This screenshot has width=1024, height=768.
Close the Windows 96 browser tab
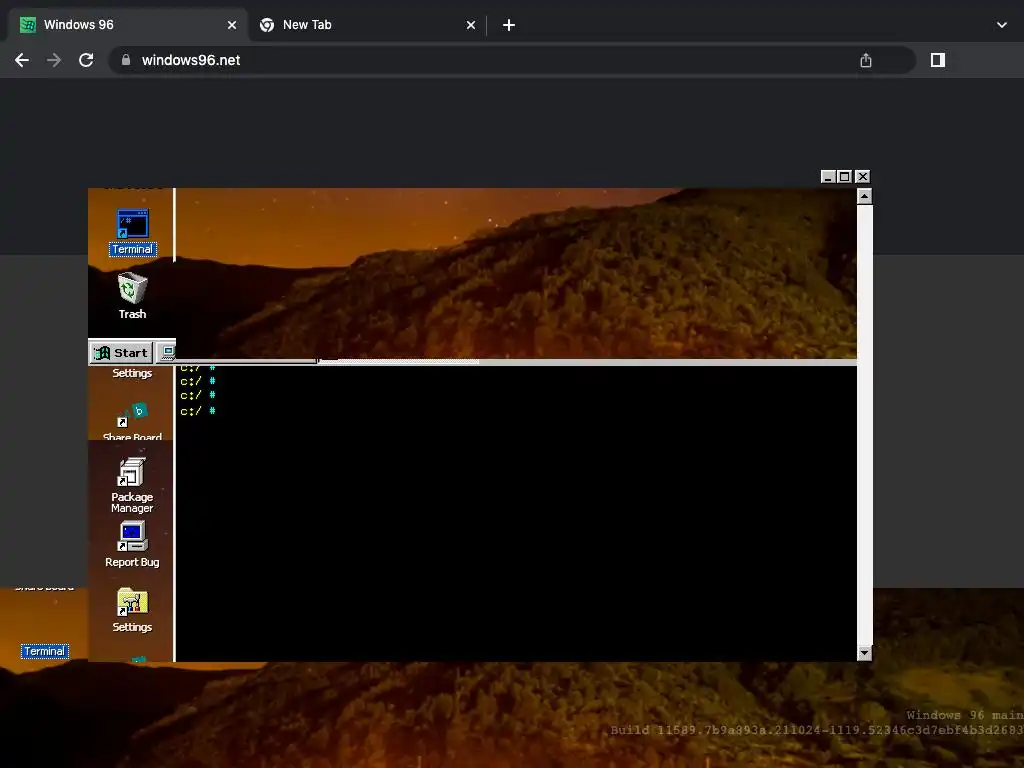pyautogui.click(x=232, y=25)
